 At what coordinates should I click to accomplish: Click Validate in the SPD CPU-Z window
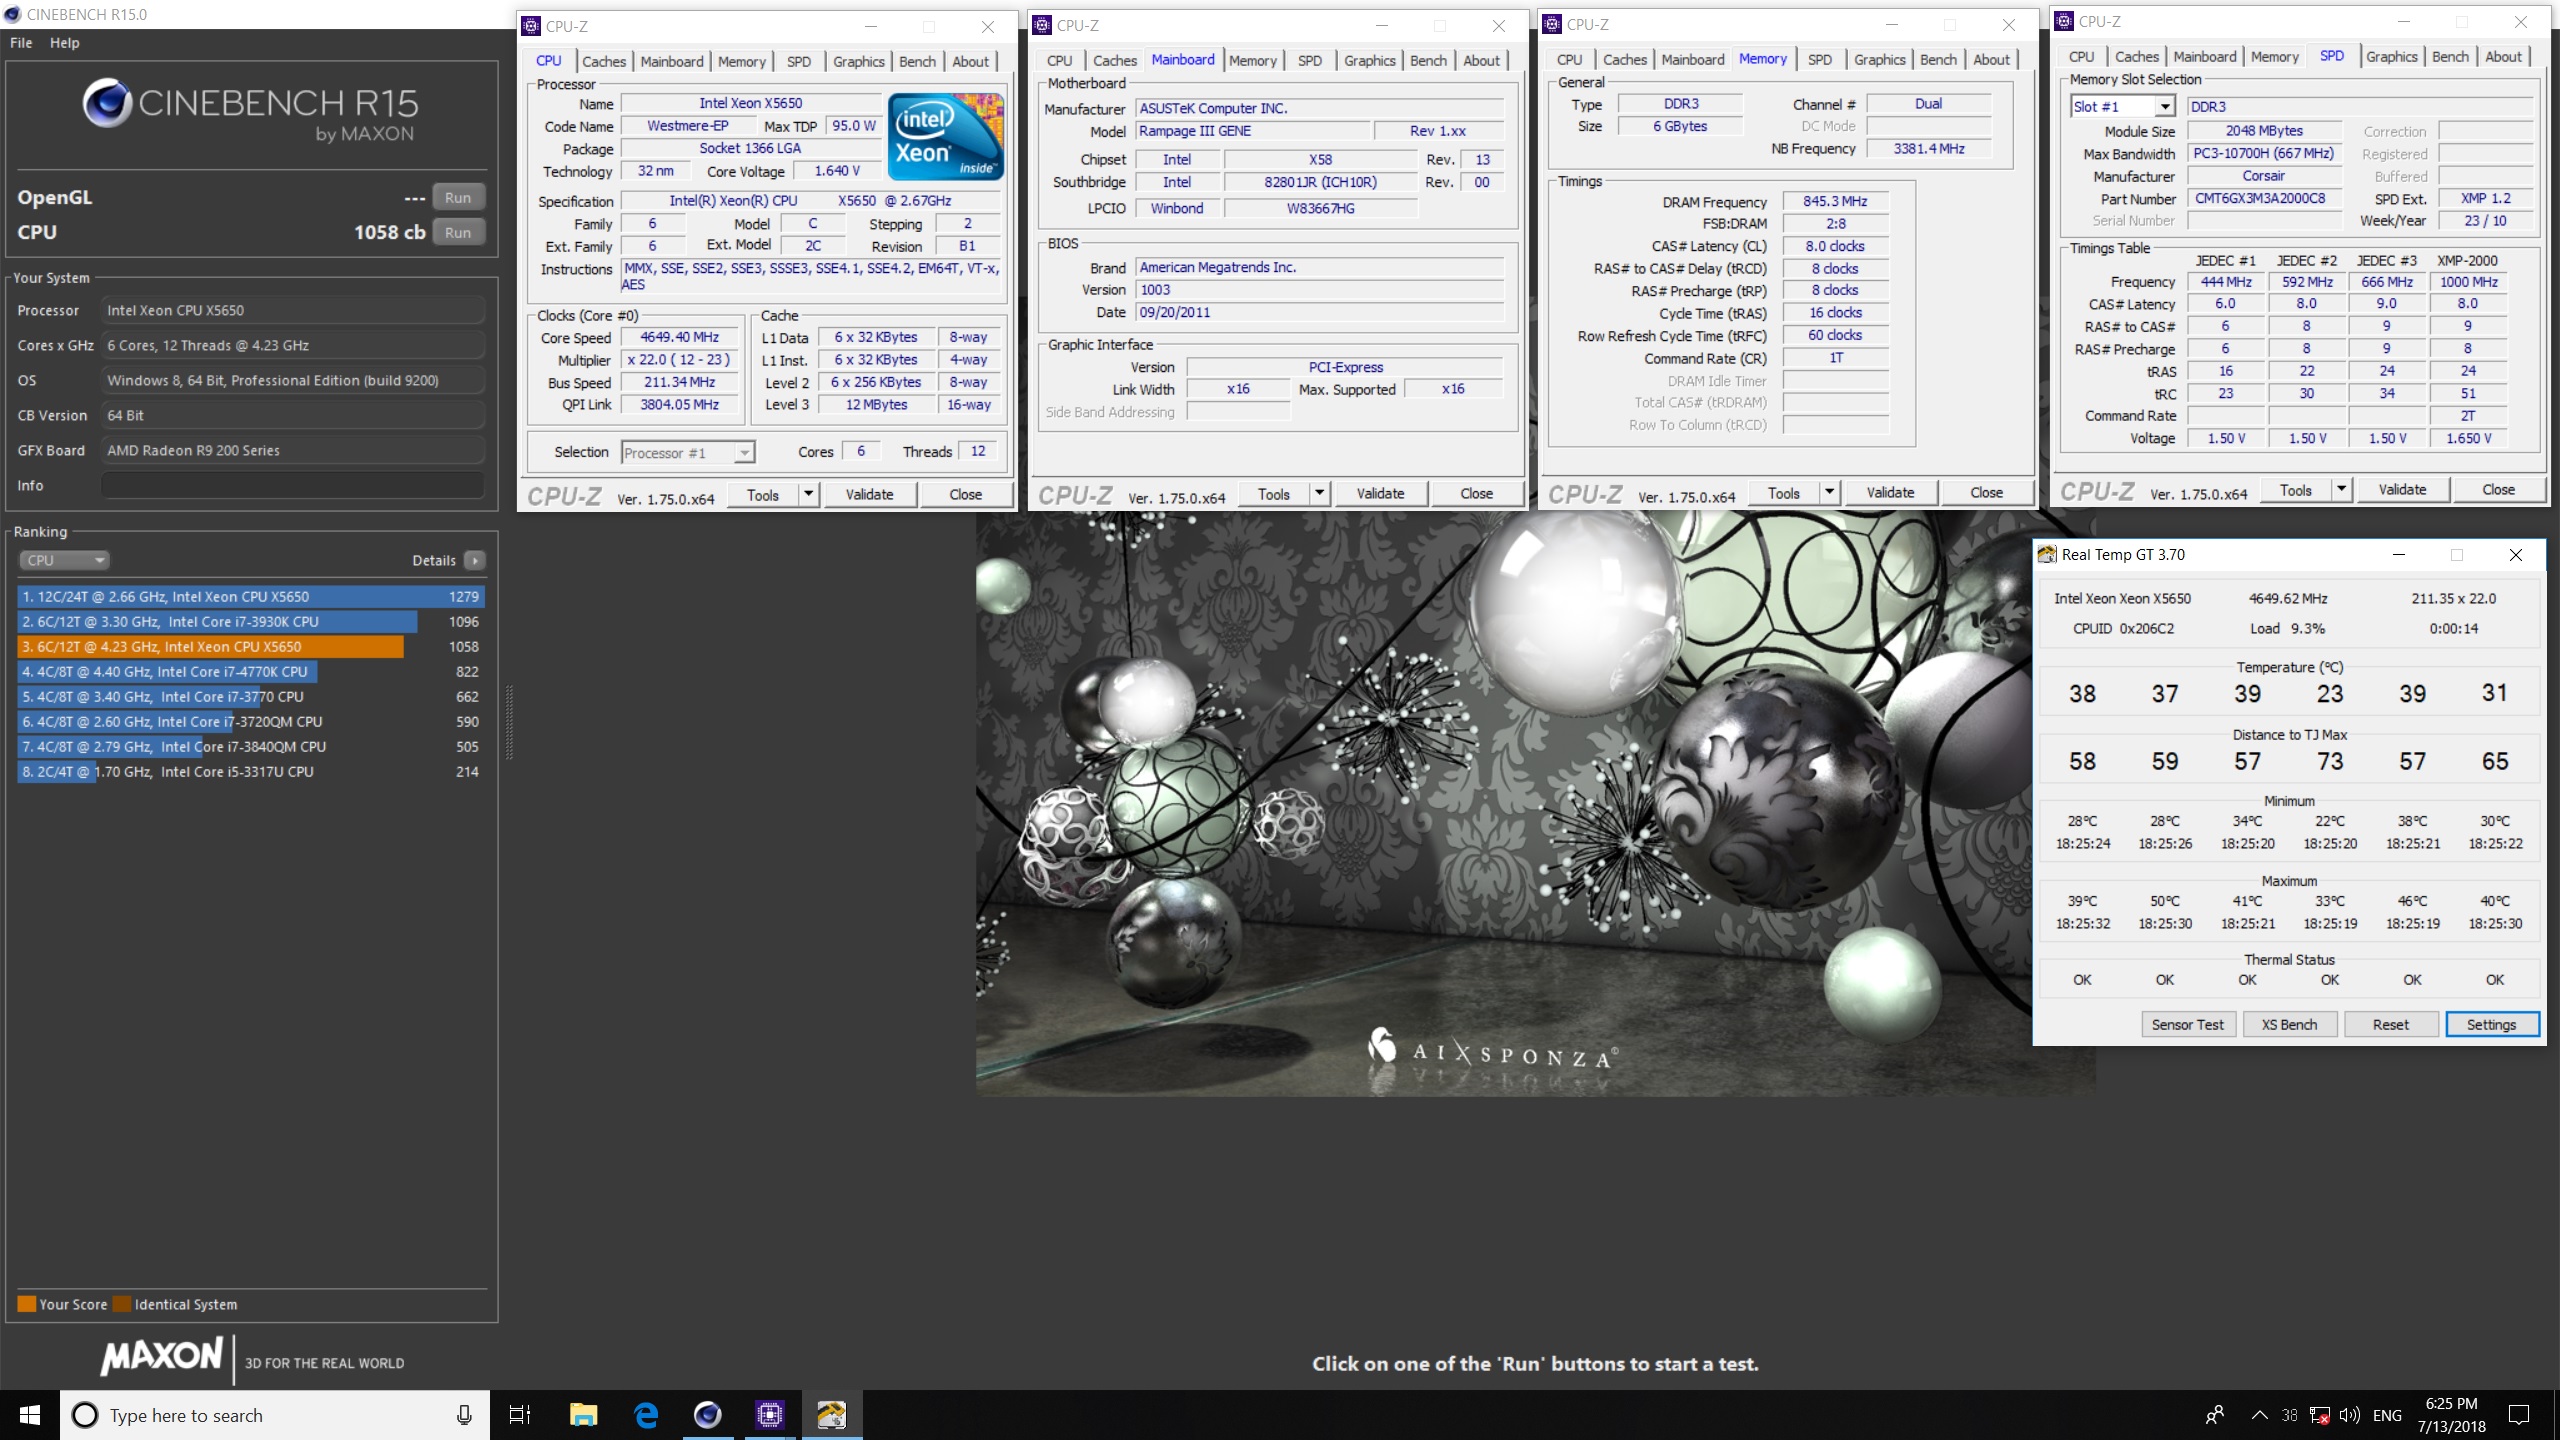tap(2402, 489)
